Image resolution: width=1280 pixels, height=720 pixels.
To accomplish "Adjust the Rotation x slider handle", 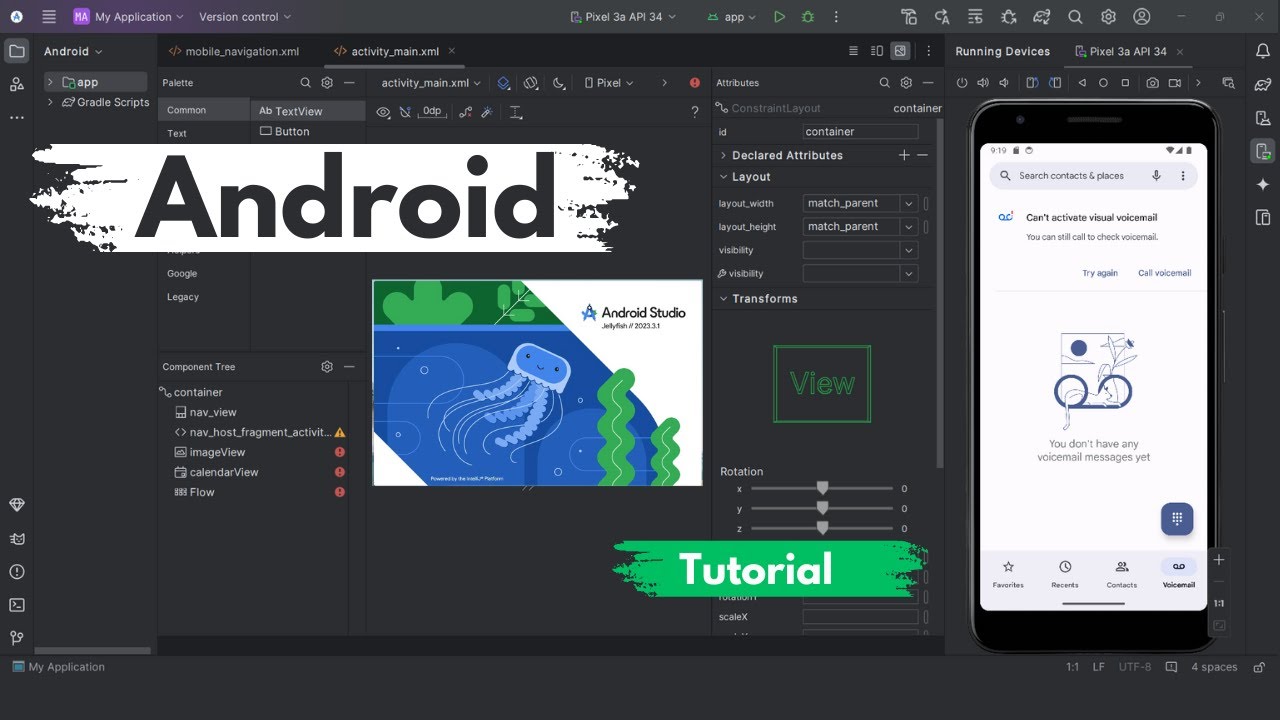I will (822, 488).
